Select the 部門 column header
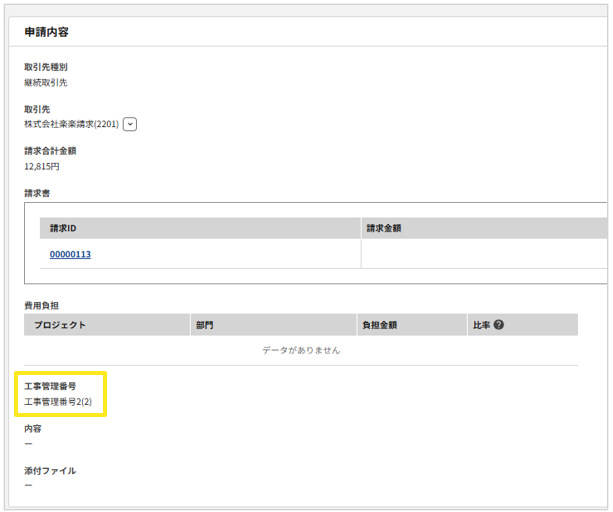613x512 pixels. pos(204,325)
